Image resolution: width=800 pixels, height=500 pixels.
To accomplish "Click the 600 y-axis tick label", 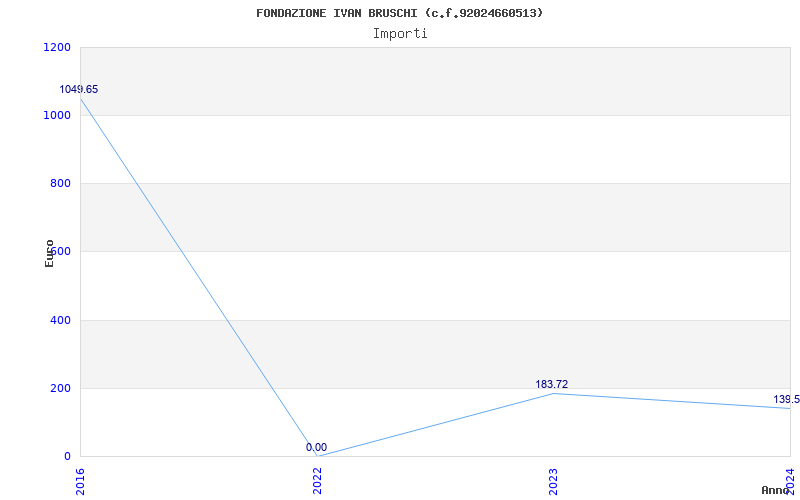I will pos(60,251).
